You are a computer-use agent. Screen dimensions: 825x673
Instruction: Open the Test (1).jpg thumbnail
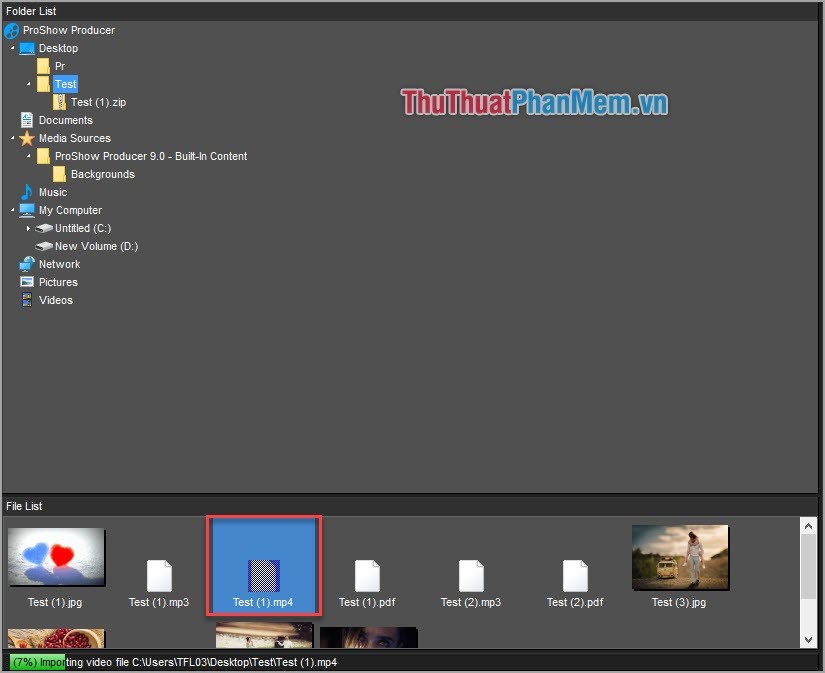(x=56, y=557)
